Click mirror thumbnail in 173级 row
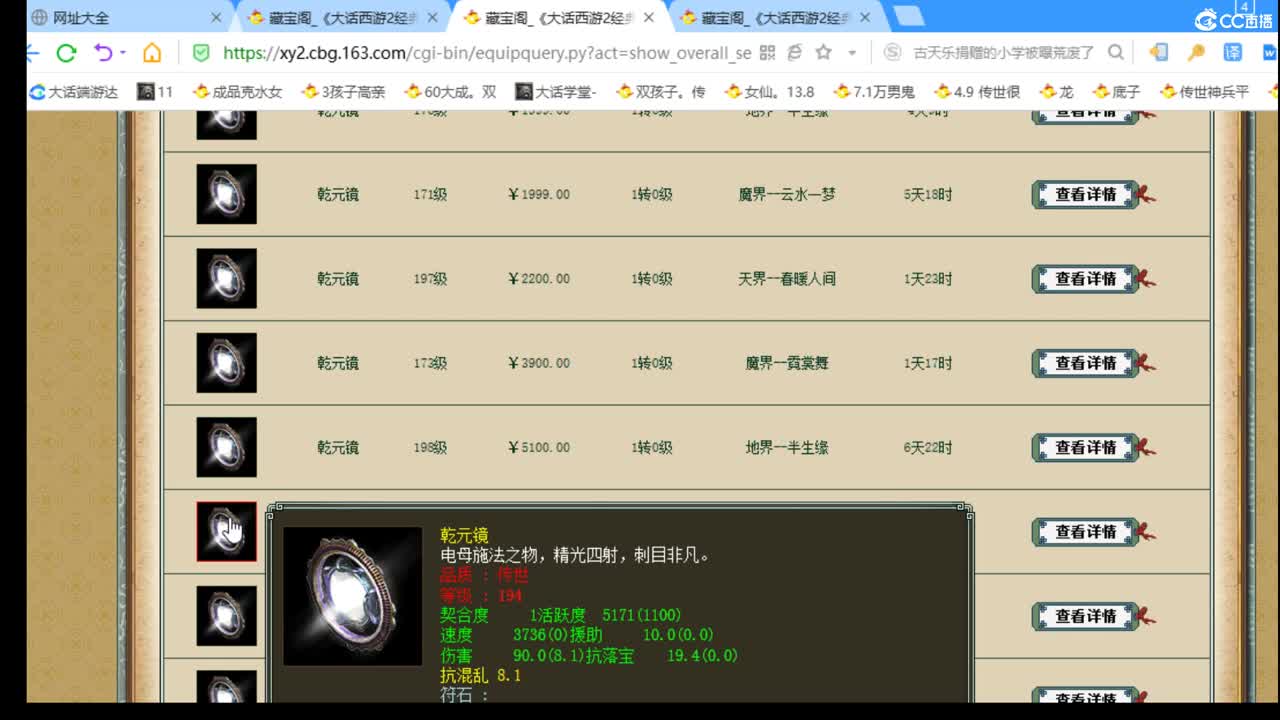1280x720 pixels. tap(226, 362)
